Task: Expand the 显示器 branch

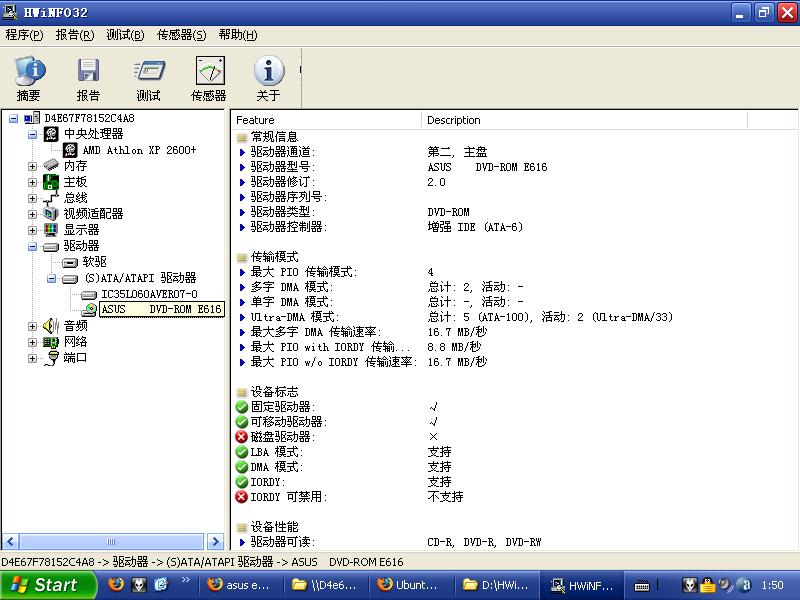Action: (x=33, y=230)
